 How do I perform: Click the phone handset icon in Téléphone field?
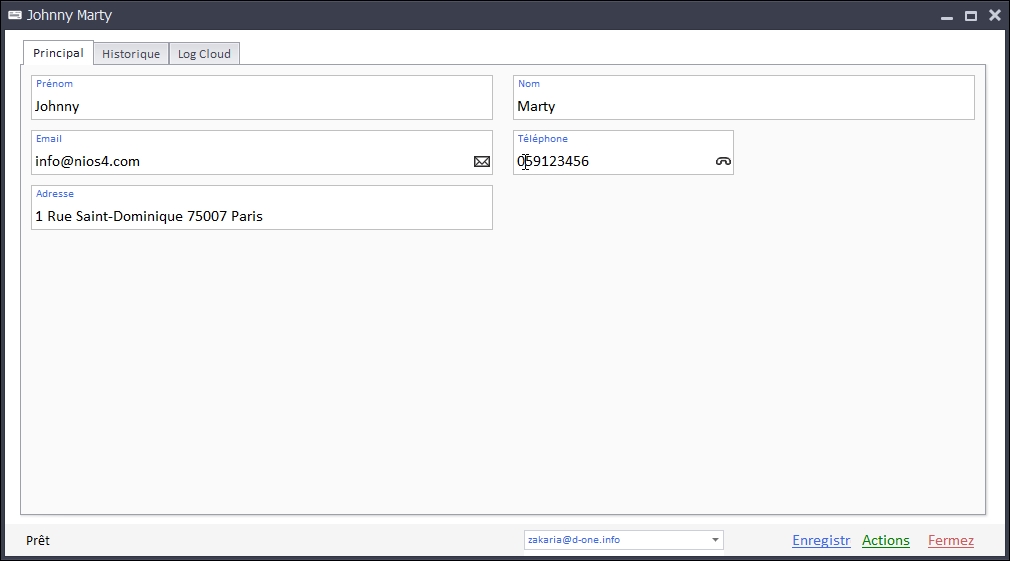pyautogui.click(x=723, y=161)
